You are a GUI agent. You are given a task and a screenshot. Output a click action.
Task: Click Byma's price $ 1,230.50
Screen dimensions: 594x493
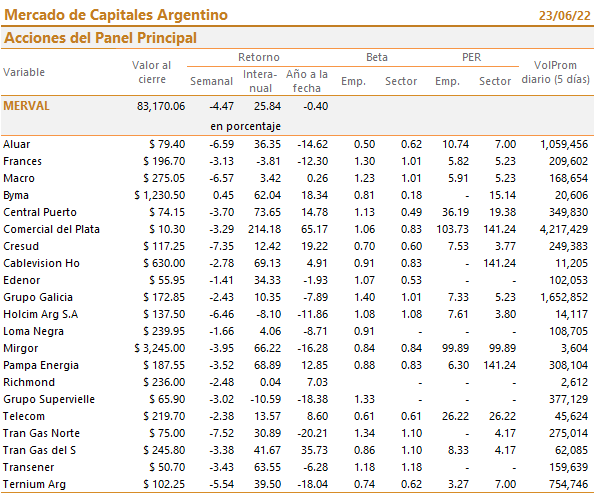point(159,195)
